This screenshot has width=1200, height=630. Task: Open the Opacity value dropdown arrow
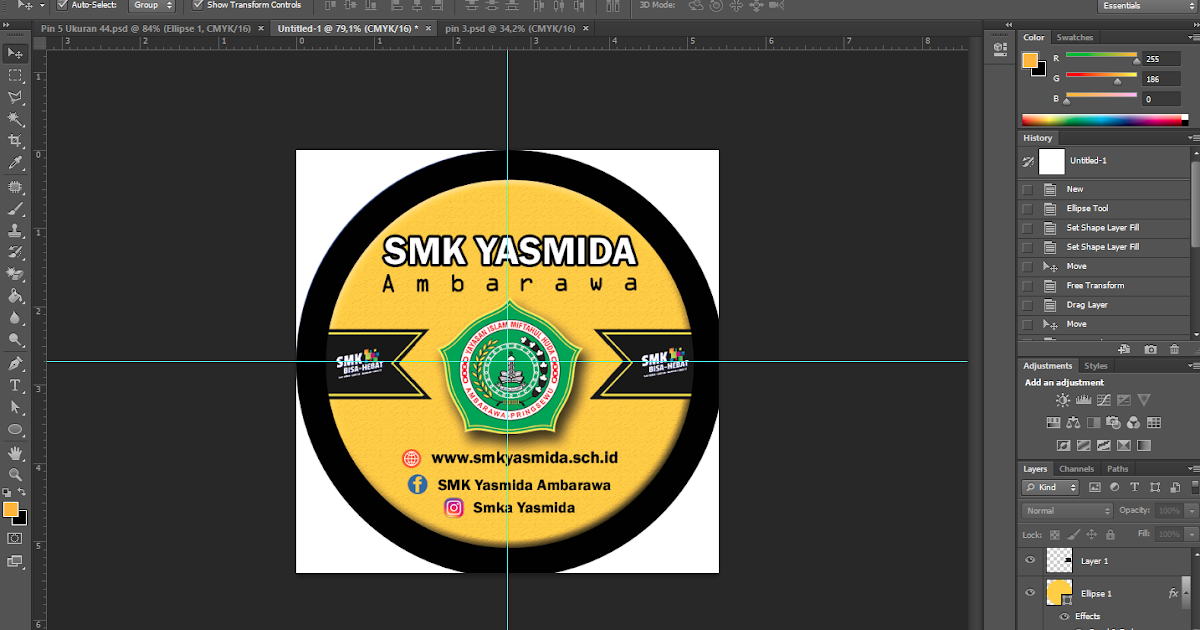(1190, 510)
